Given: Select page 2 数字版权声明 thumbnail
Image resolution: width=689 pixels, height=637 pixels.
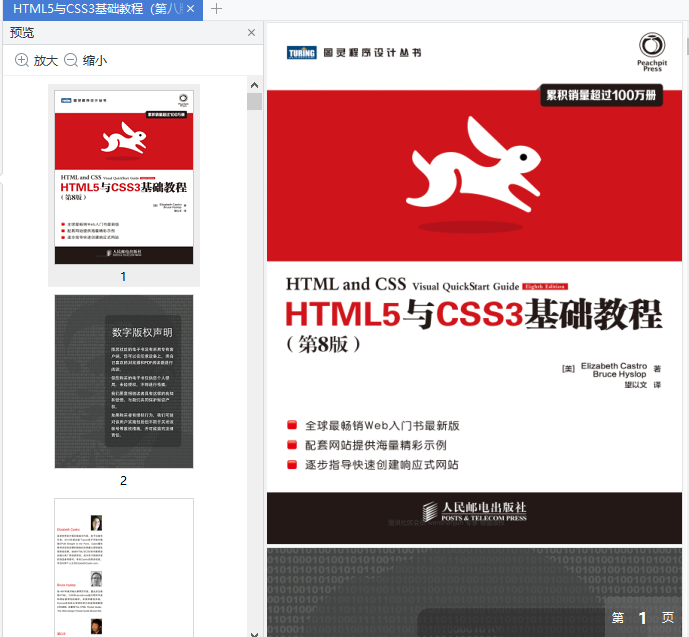Looking at the screenshot, I should pyautogui.click(x=124, y=381).
